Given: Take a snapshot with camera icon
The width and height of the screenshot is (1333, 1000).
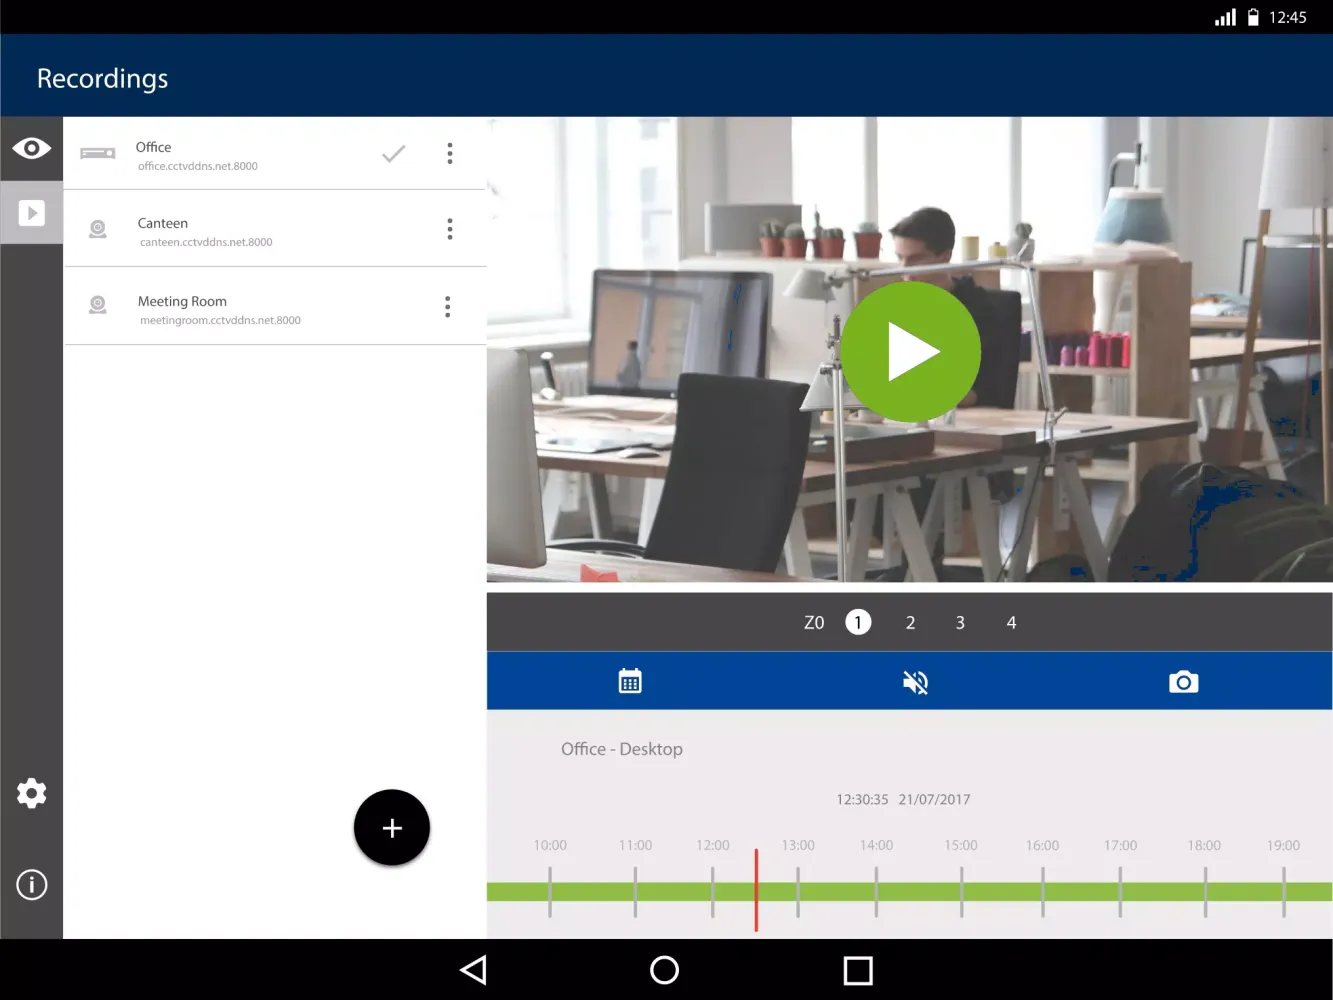Looking at the screenshot, I should click(1183, 682).
